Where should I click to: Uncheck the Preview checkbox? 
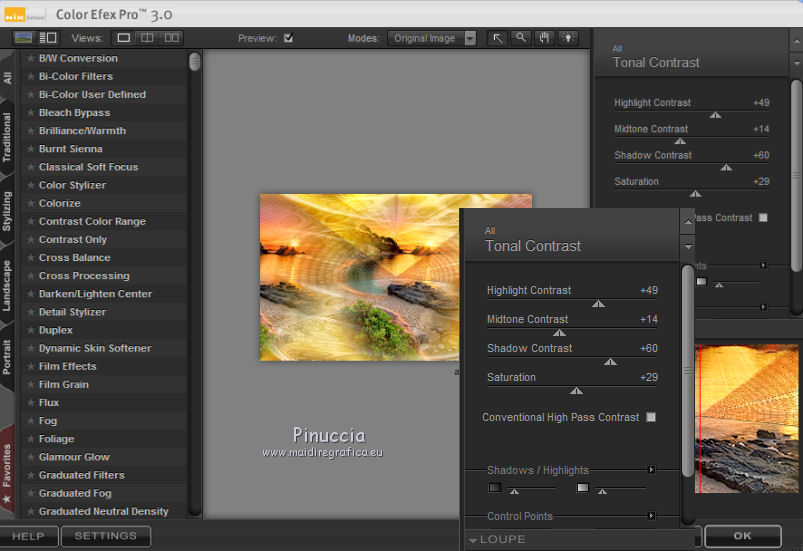288,37
